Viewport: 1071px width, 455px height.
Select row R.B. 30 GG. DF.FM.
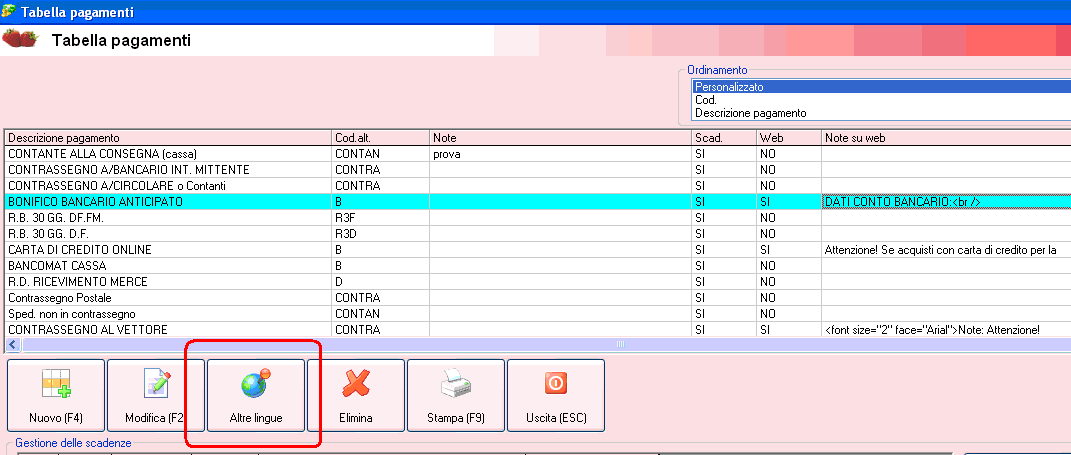pyautogui.click(x=538, y=218)
